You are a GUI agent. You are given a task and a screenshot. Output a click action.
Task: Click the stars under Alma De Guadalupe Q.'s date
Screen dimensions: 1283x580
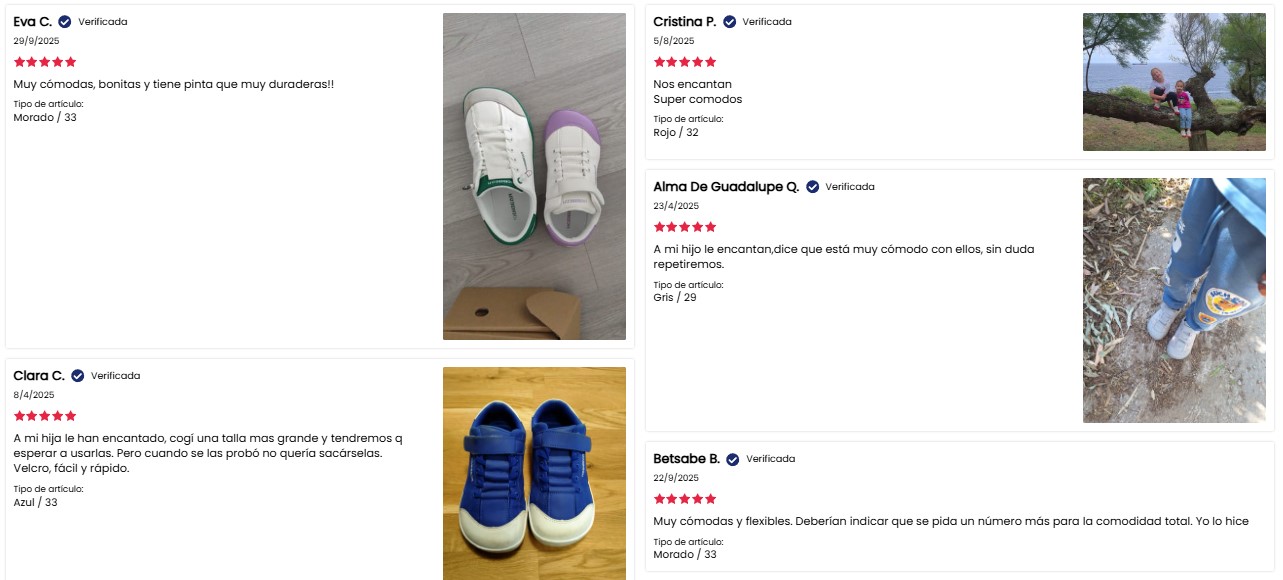685,227
